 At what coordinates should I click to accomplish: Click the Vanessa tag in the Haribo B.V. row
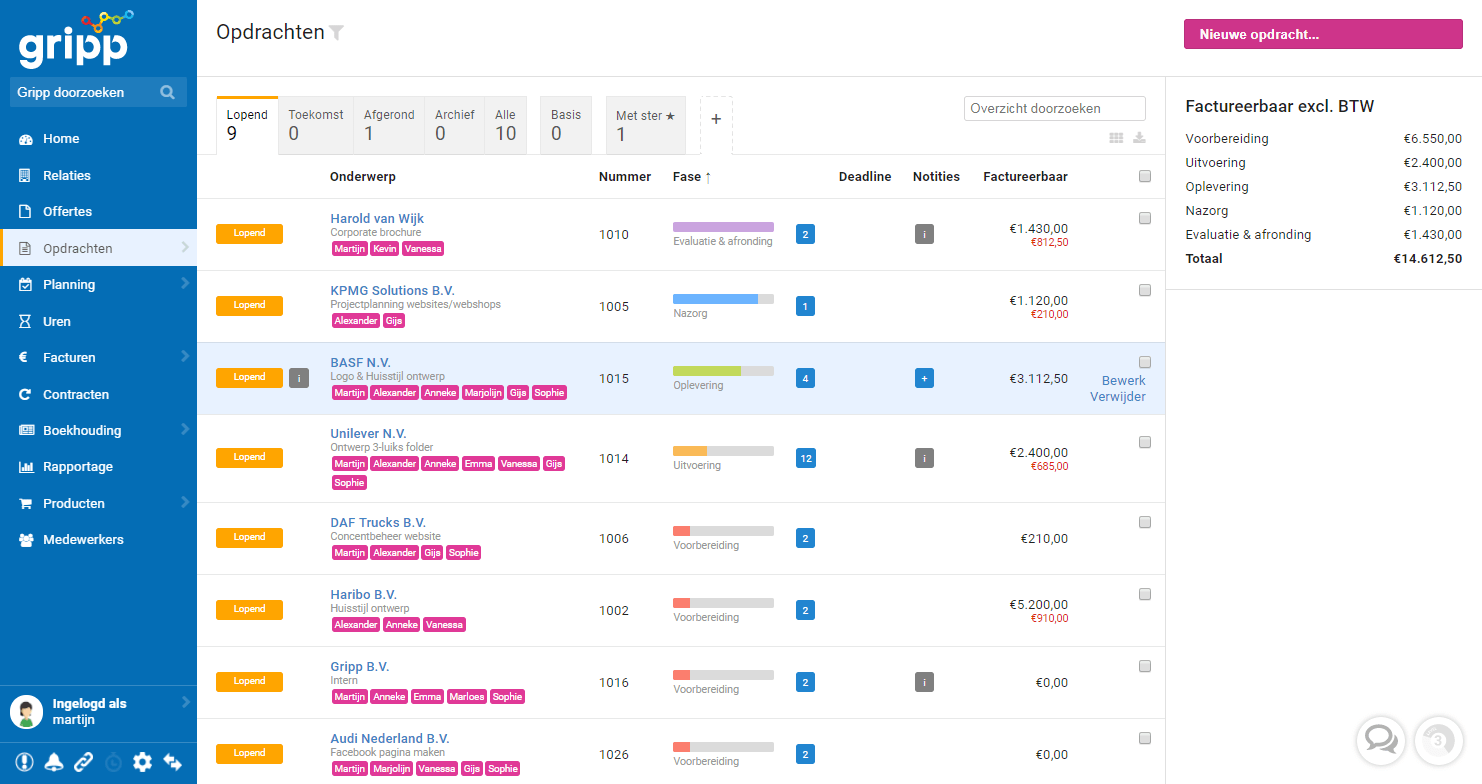coord(444,625)
